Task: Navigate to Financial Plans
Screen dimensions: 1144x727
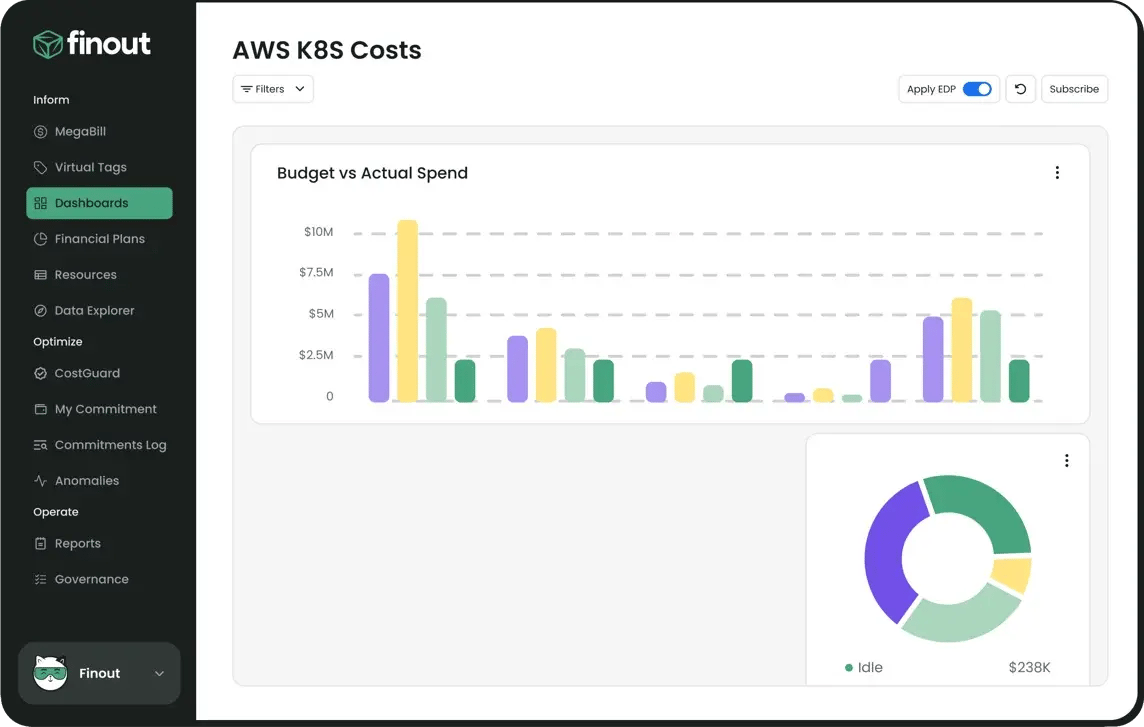Action: pyautogui.click(x=99, y=239)
